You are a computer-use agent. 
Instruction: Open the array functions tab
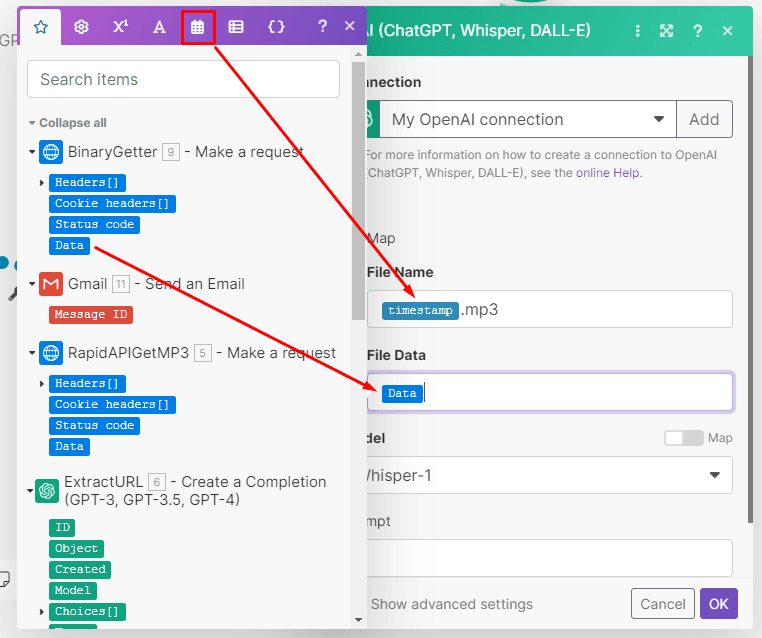[236, 27]
